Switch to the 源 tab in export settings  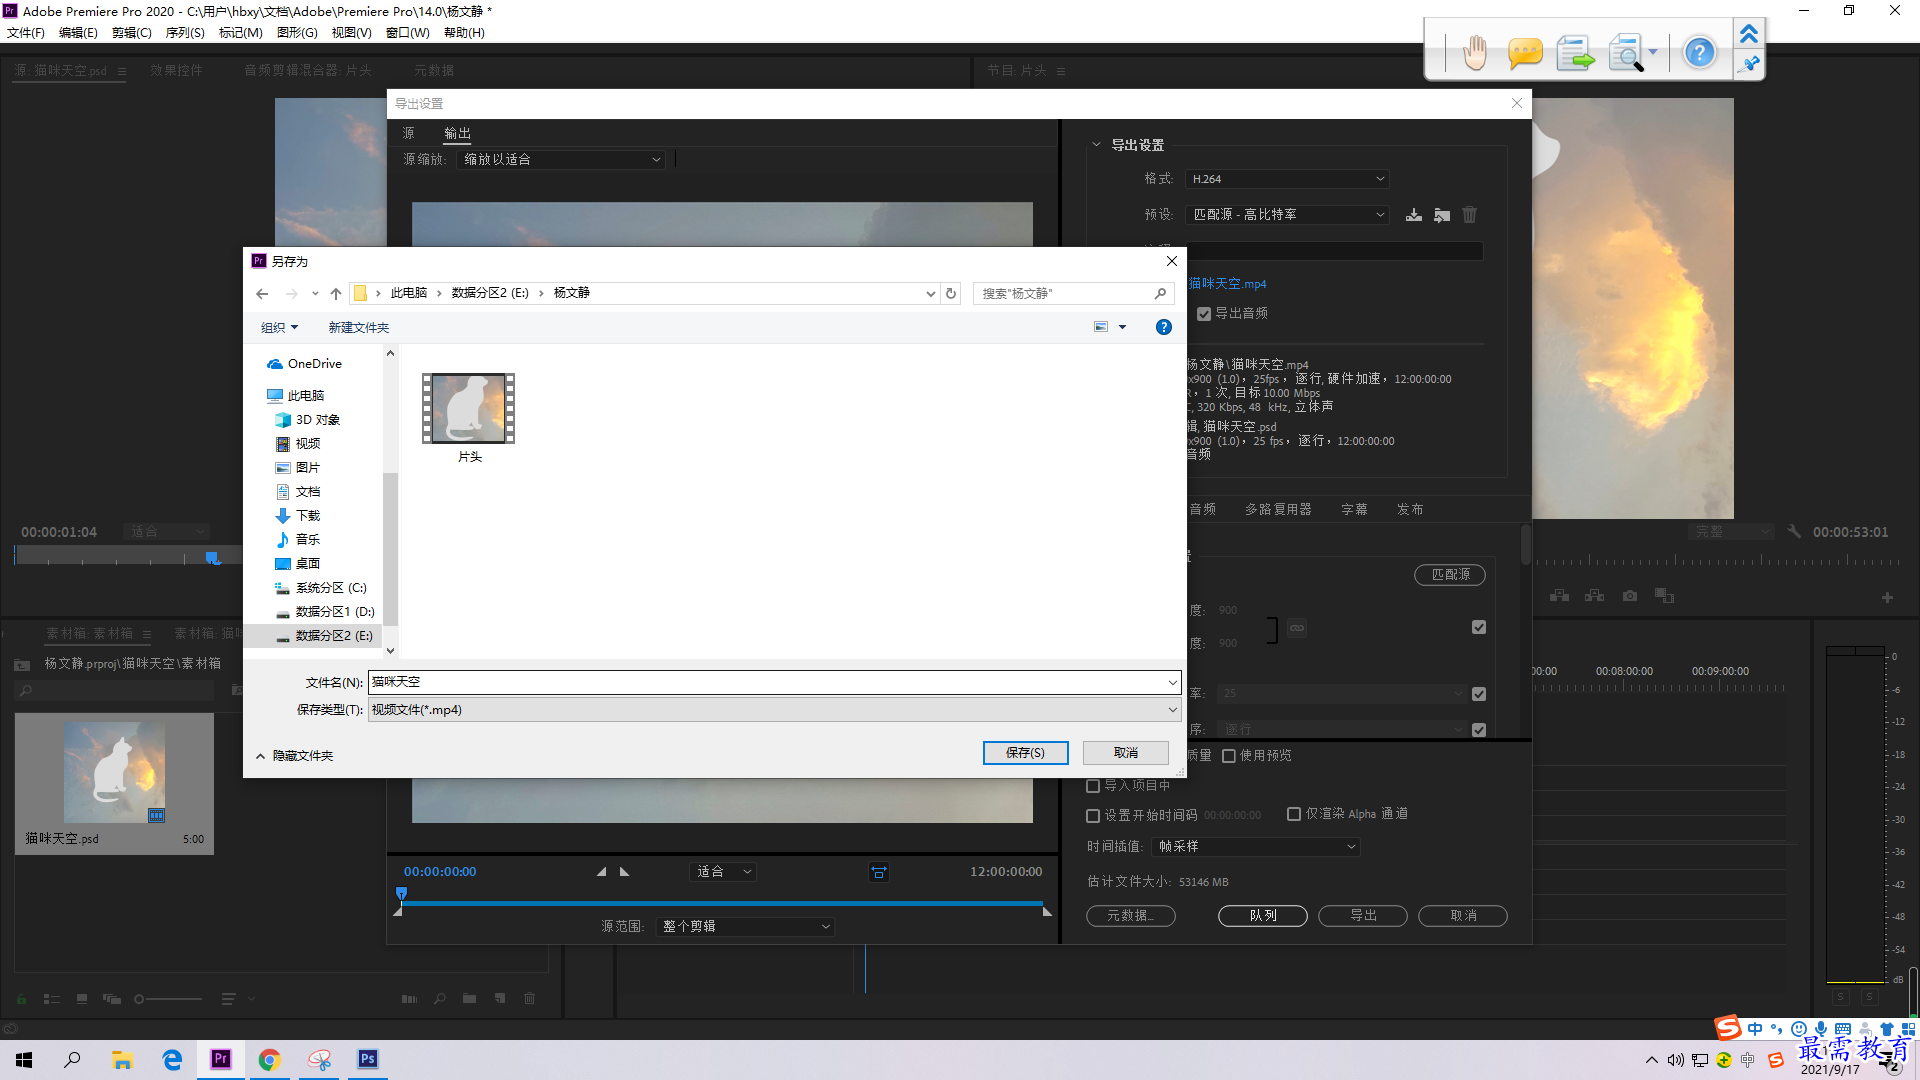pyautogui.click(x=408, y=133)
